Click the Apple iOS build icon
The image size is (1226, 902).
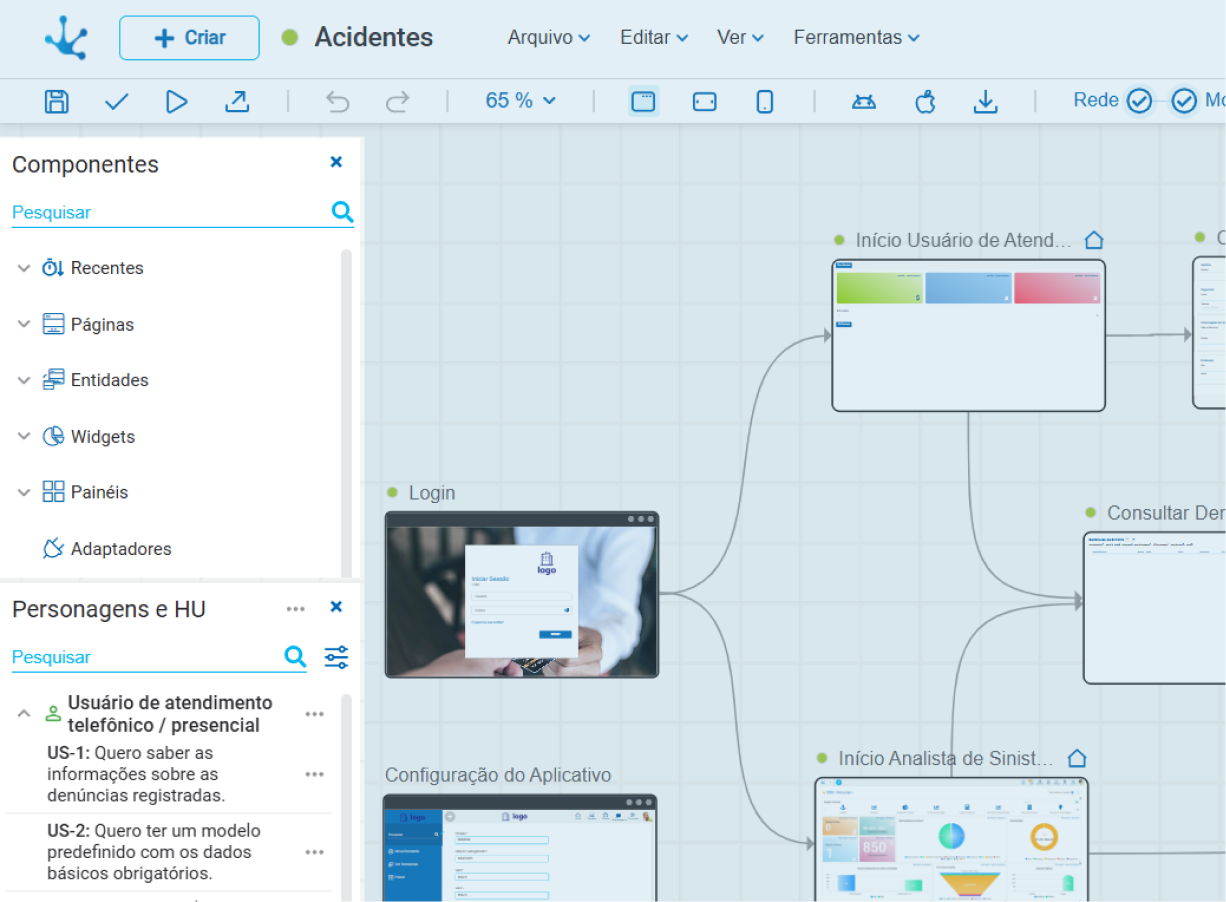click(x=925, y=101)
